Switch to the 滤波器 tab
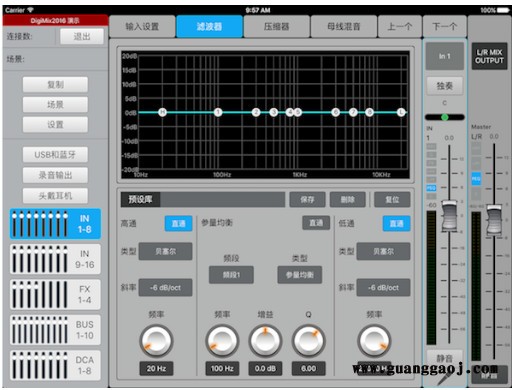520x390 pixels. (209, 26)
